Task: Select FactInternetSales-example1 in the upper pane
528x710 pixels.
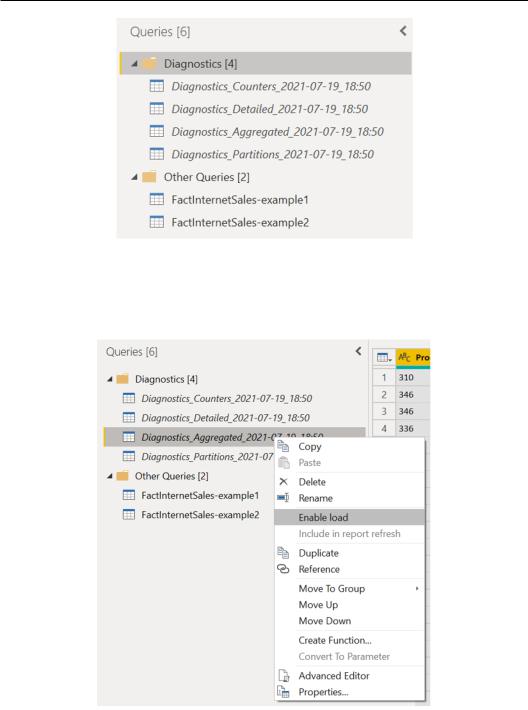Action: (240, 200)
